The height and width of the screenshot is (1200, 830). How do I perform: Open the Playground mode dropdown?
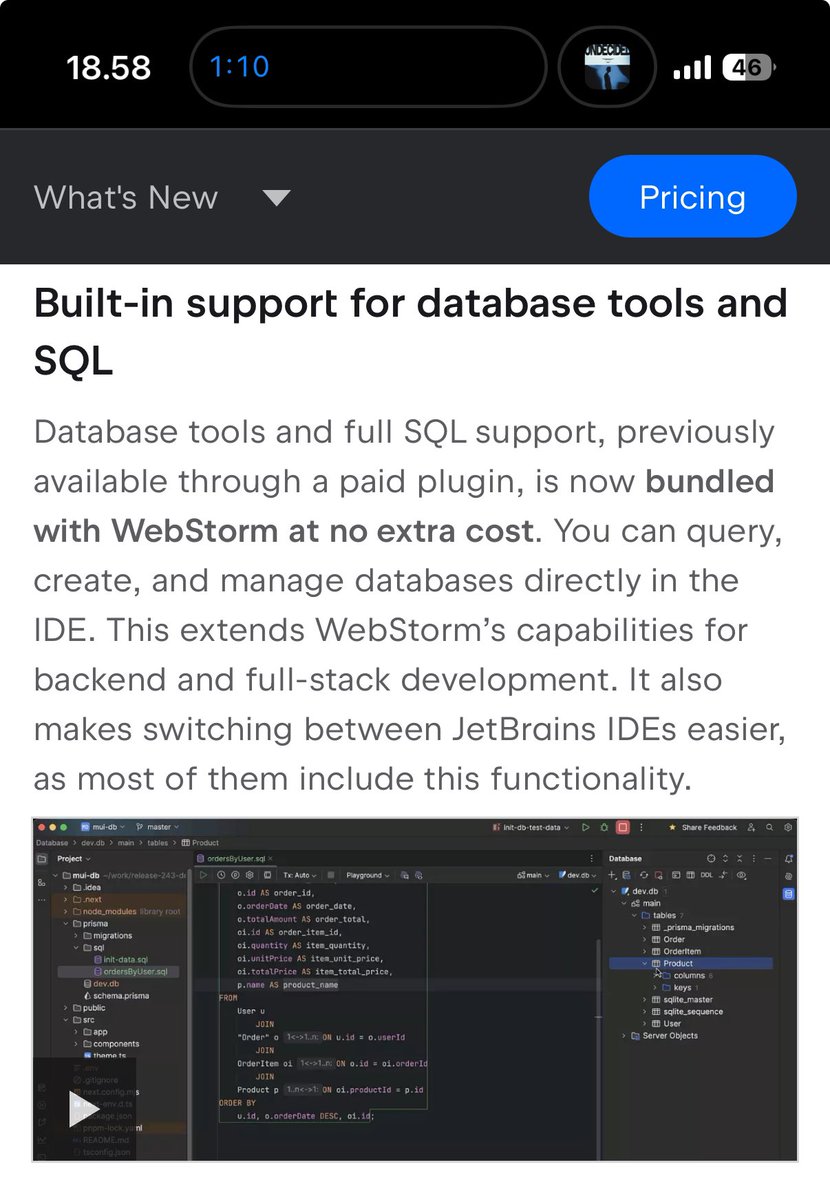tap(367, 875)
